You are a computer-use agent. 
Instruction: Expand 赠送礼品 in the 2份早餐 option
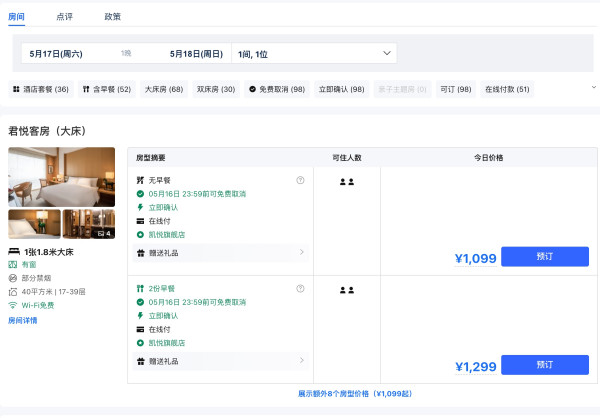pyautogui.click(x=220, y=361)
